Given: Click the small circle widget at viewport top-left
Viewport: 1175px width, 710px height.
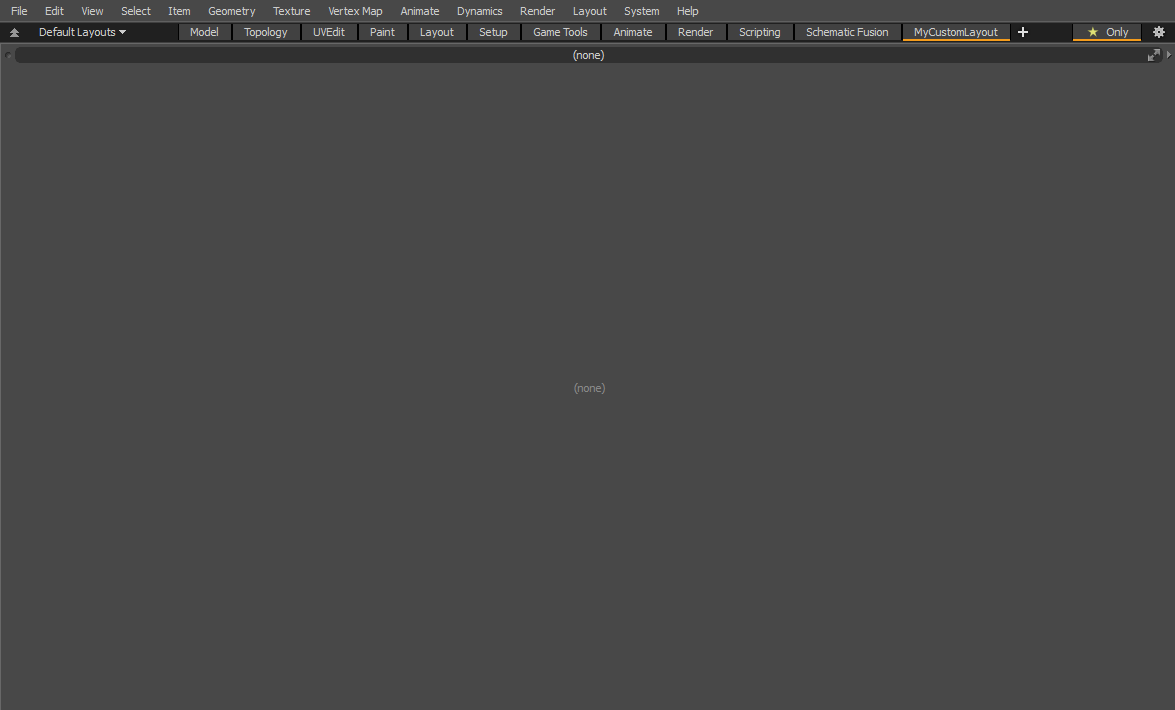Looking at the screenshot, I should pos(8,55).
